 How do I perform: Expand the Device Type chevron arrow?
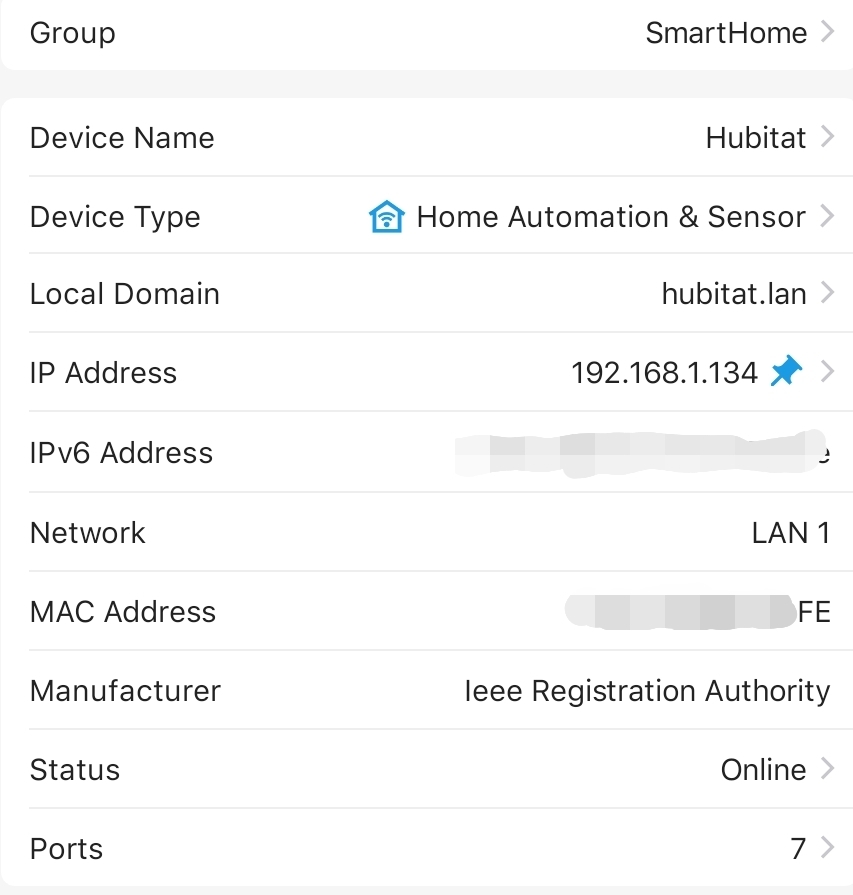827,216
